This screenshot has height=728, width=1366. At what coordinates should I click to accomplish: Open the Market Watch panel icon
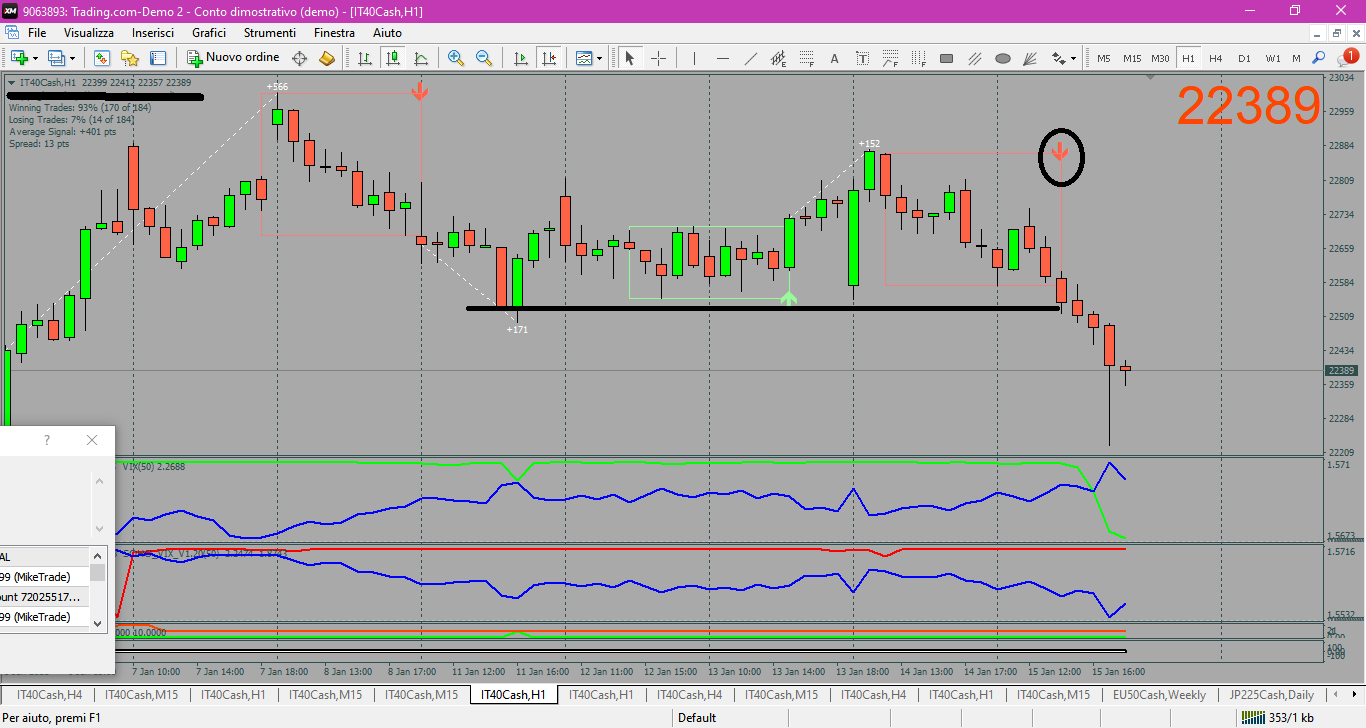pyautogui.click(x=102, y=58)
